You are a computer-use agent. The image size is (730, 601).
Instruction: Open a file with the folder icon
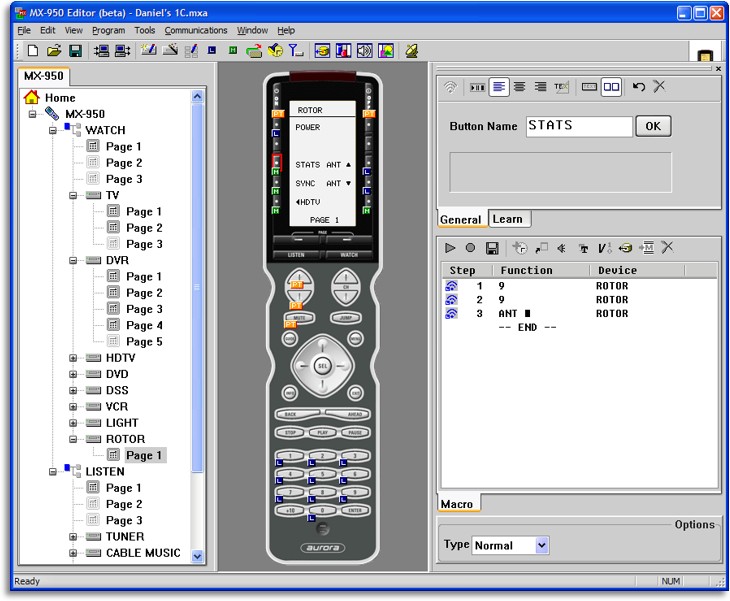pyautogui.click(x=54, y=50)
